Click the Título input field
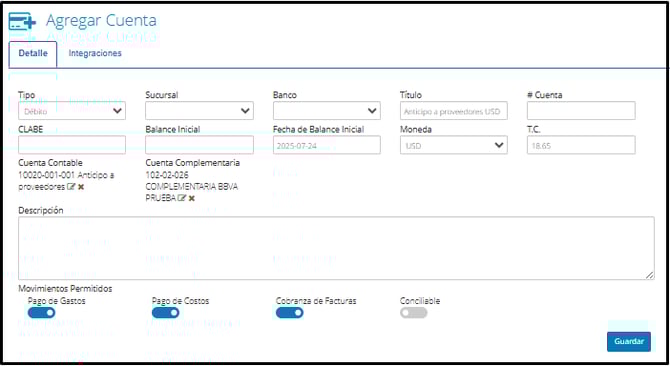 point(454,111)
